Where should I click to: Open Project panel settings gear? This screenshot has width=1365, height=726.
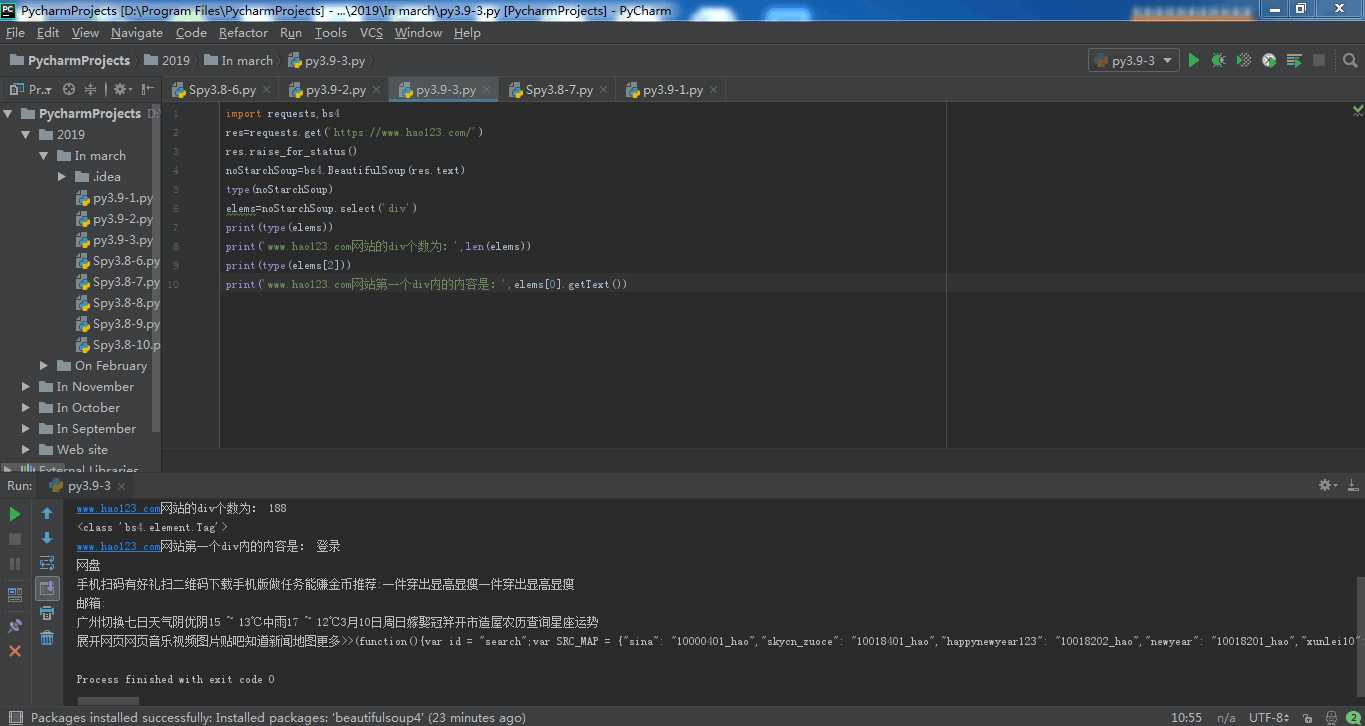click(x=120, y=89)
